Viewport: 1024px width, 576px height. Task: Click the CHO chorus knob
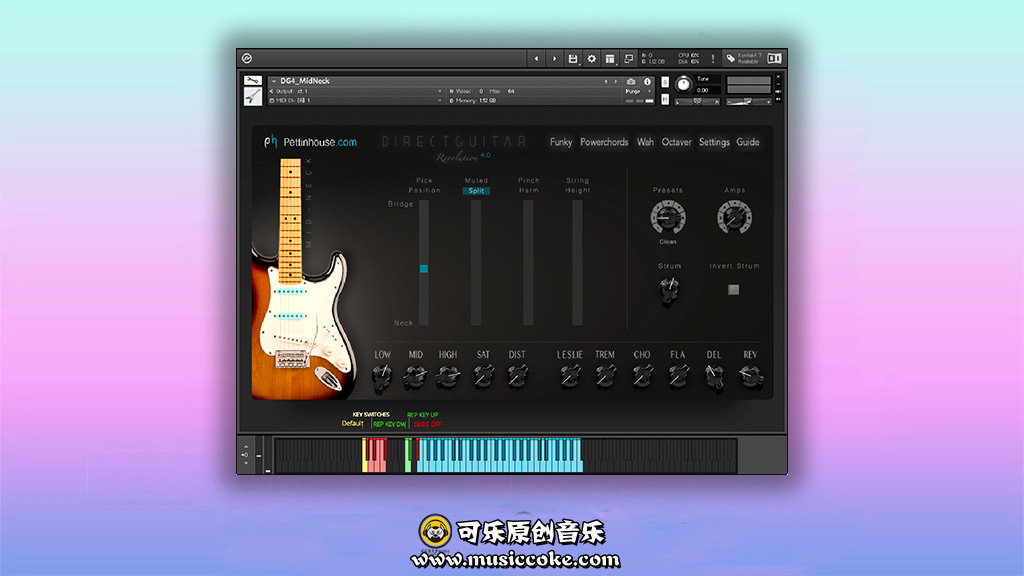point(642,376)
